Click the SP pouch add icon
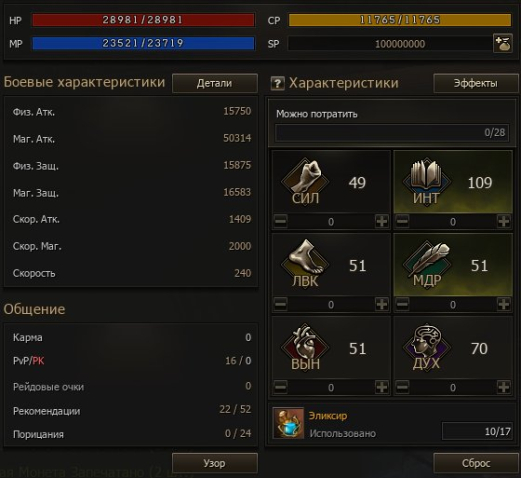 tap(503, 43)
